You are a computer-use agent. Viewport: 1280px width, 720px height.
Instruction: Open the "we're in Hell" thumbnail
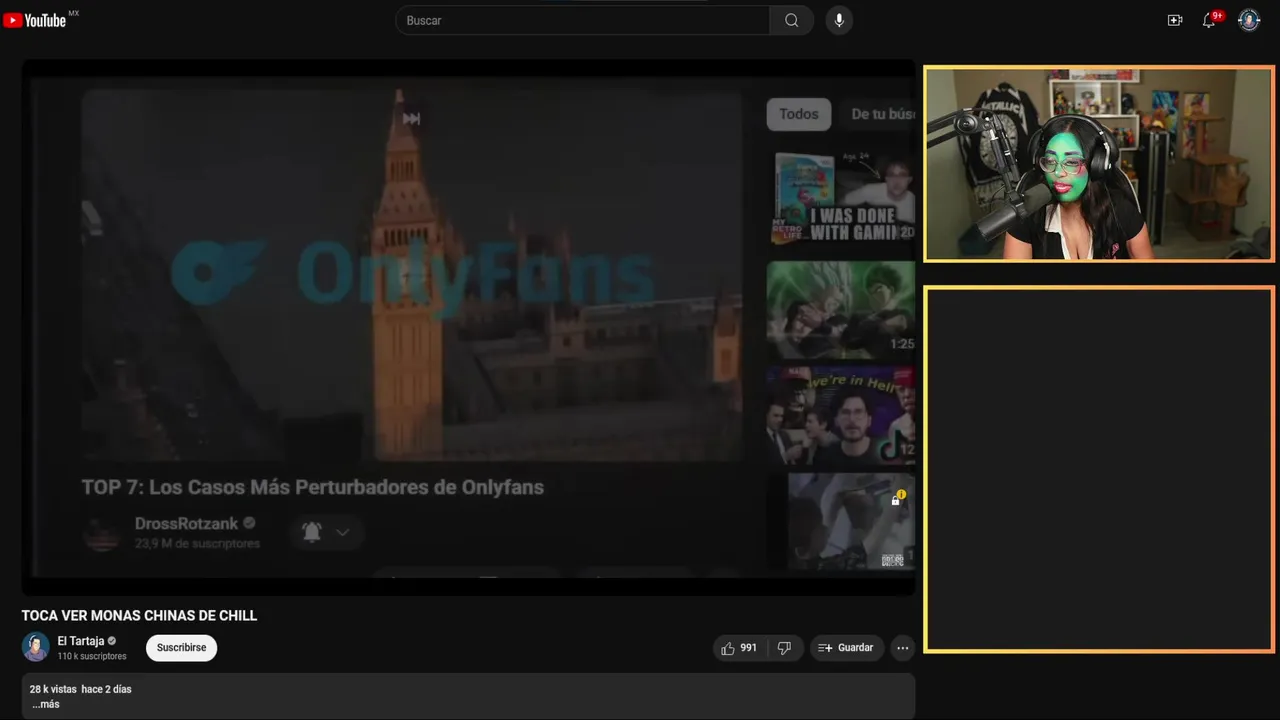pos(841,415)
